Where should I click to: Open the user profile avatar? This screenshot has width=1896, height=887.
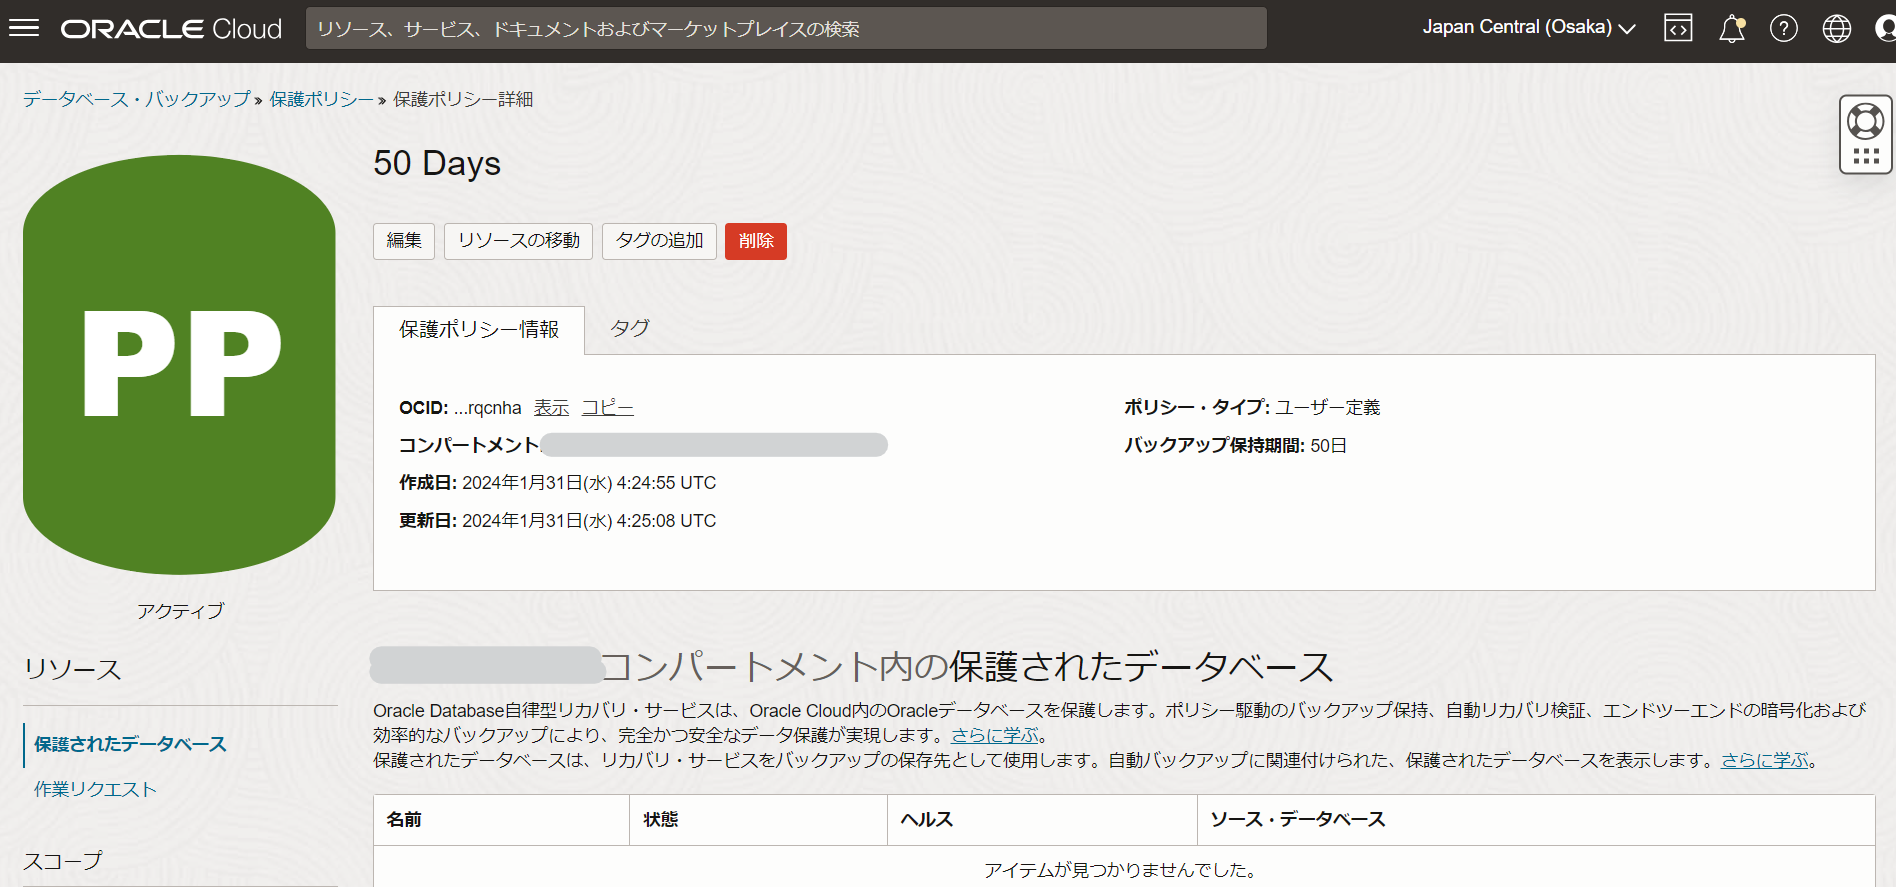click(1884, 29)
